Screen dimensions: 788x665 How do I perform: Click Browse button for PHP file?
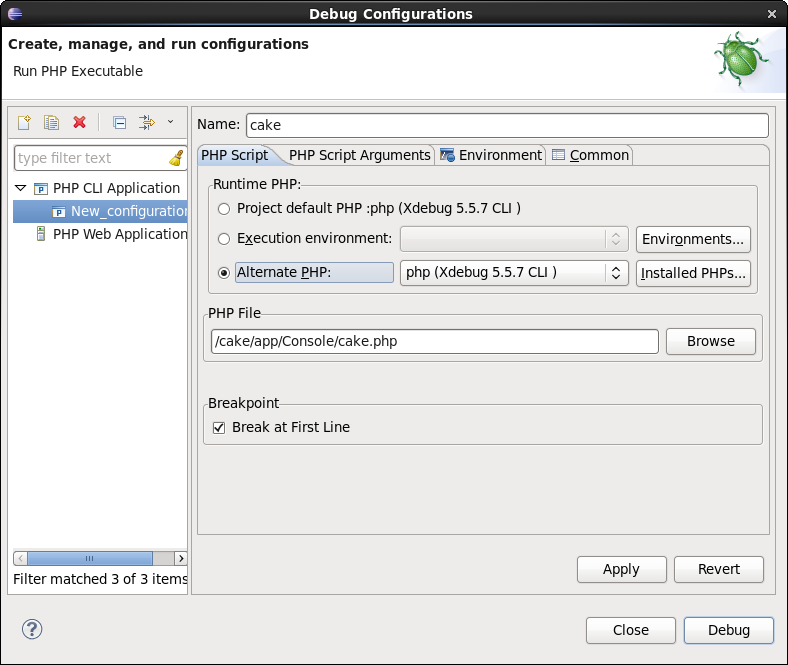tap(711, 341)
